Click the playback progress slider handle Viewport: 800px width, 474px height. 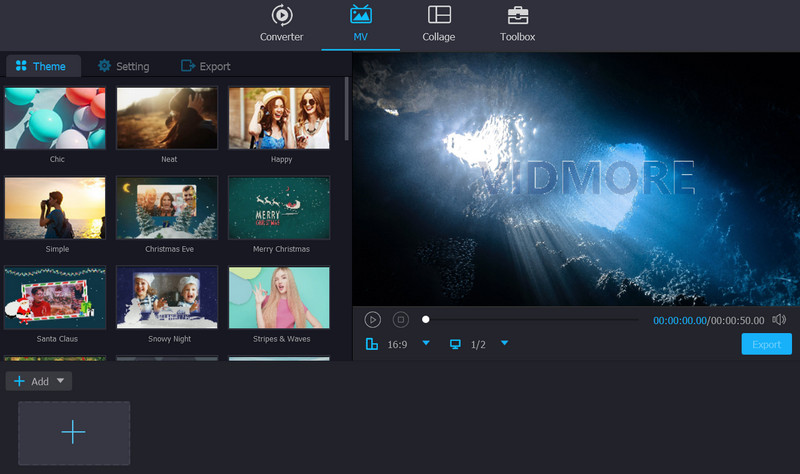425,320
